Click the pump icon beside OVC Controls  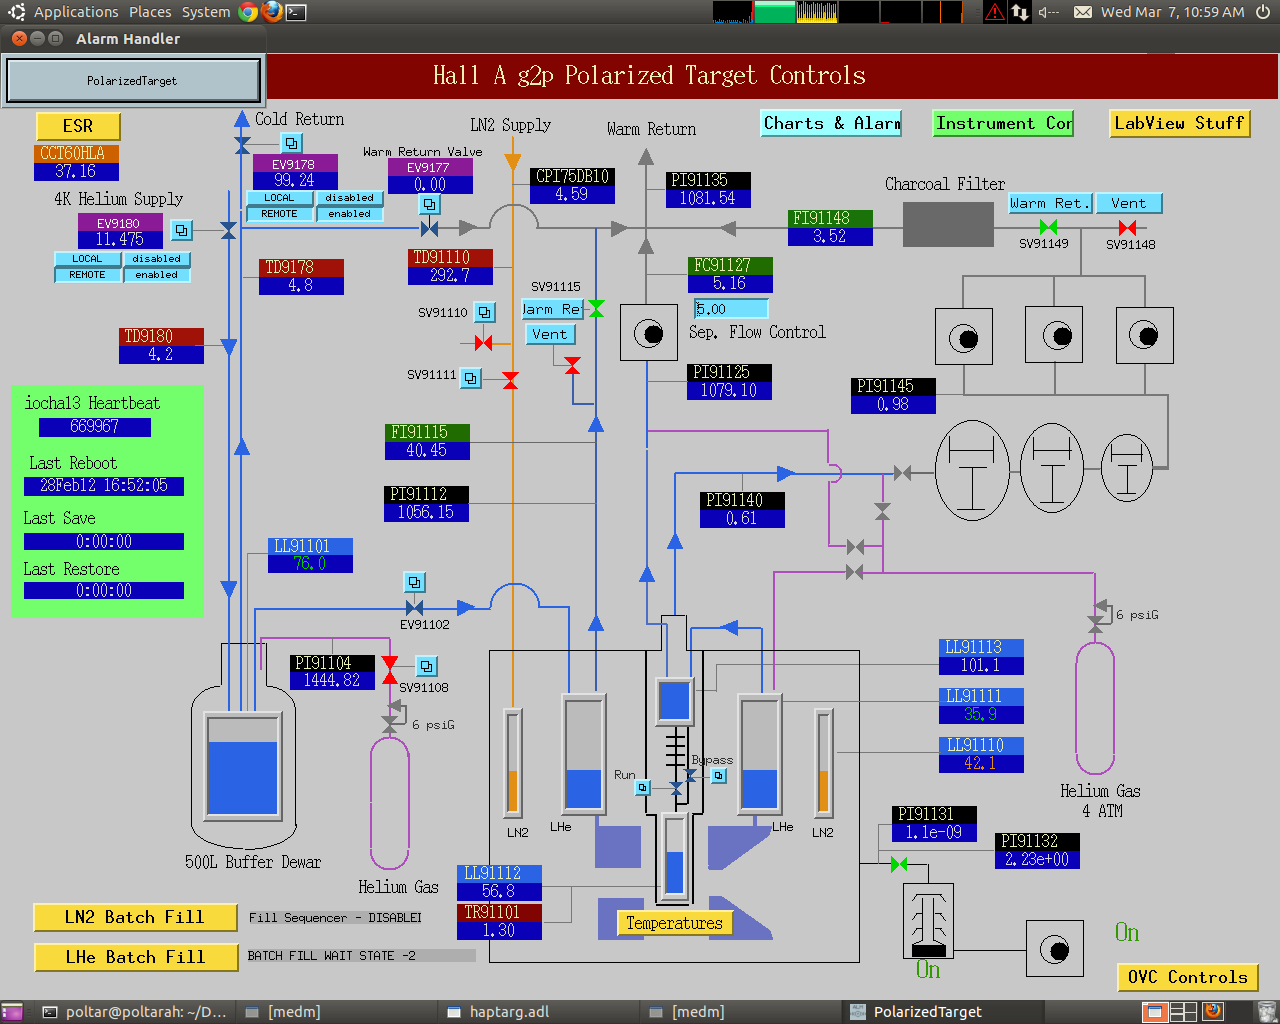(x=1054, y=949)
